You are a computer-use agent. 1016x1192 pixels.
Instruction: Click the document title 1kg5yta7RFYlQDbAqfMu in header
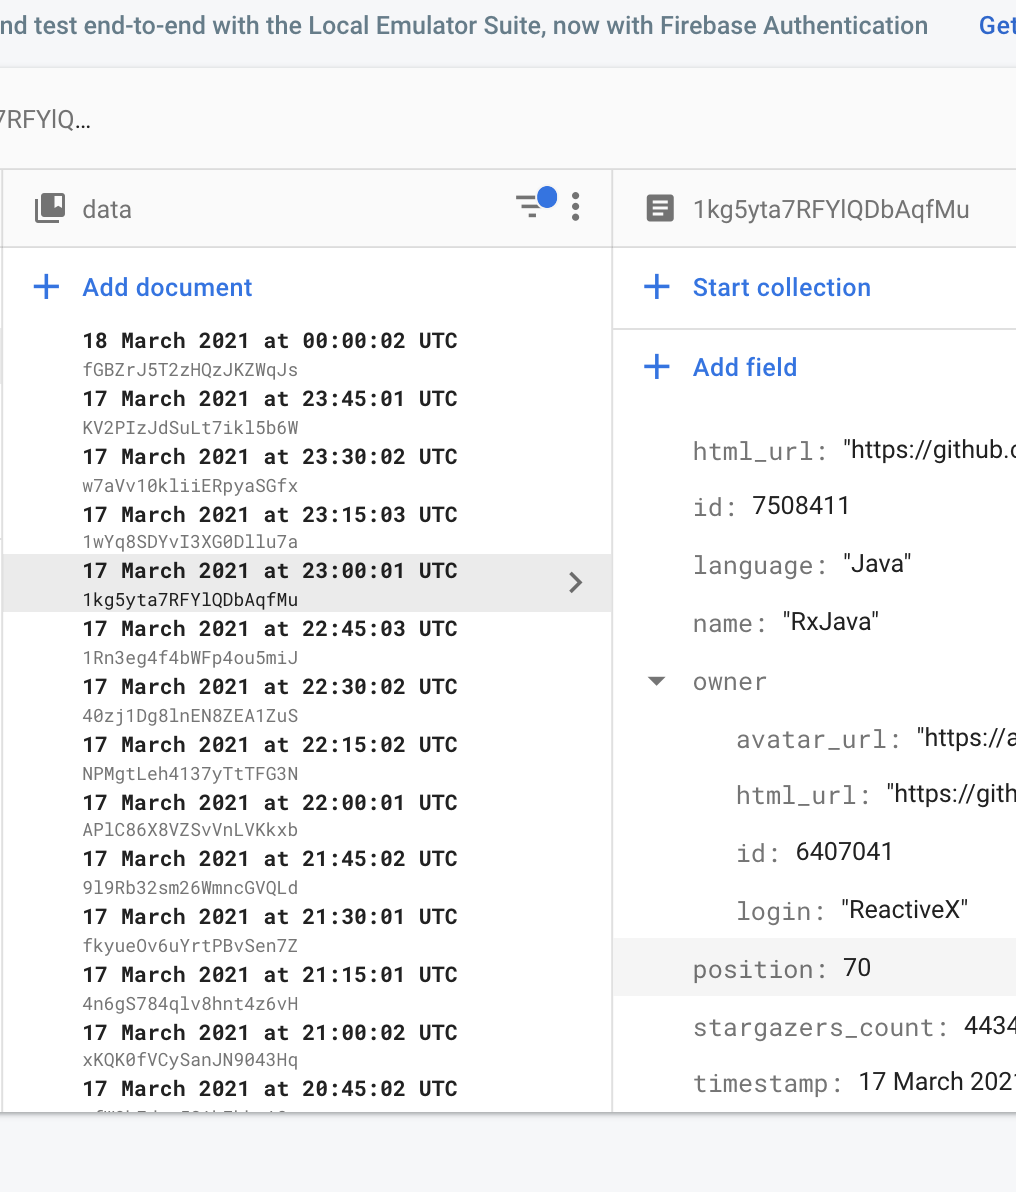click(831, 209)
